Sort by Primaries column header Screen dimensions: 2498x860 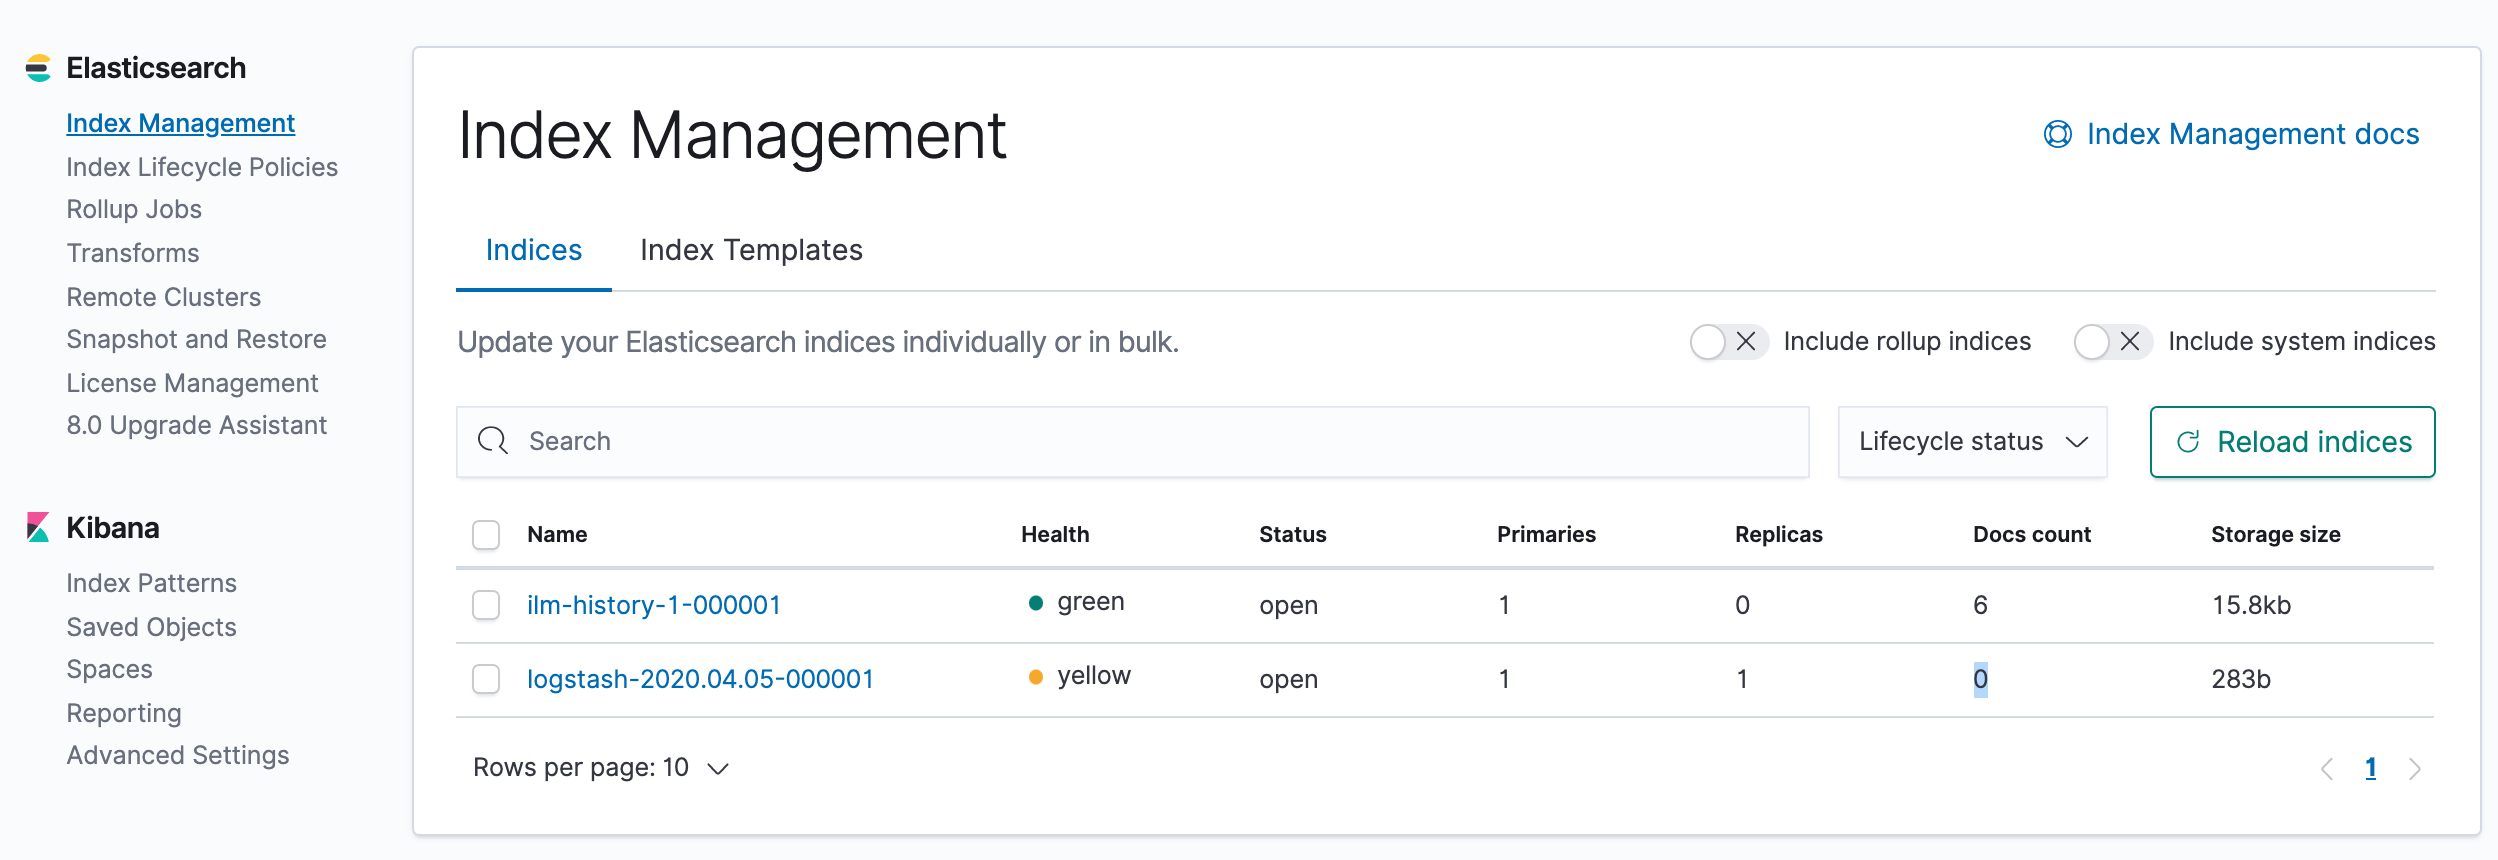click(x=1546, y=534)
